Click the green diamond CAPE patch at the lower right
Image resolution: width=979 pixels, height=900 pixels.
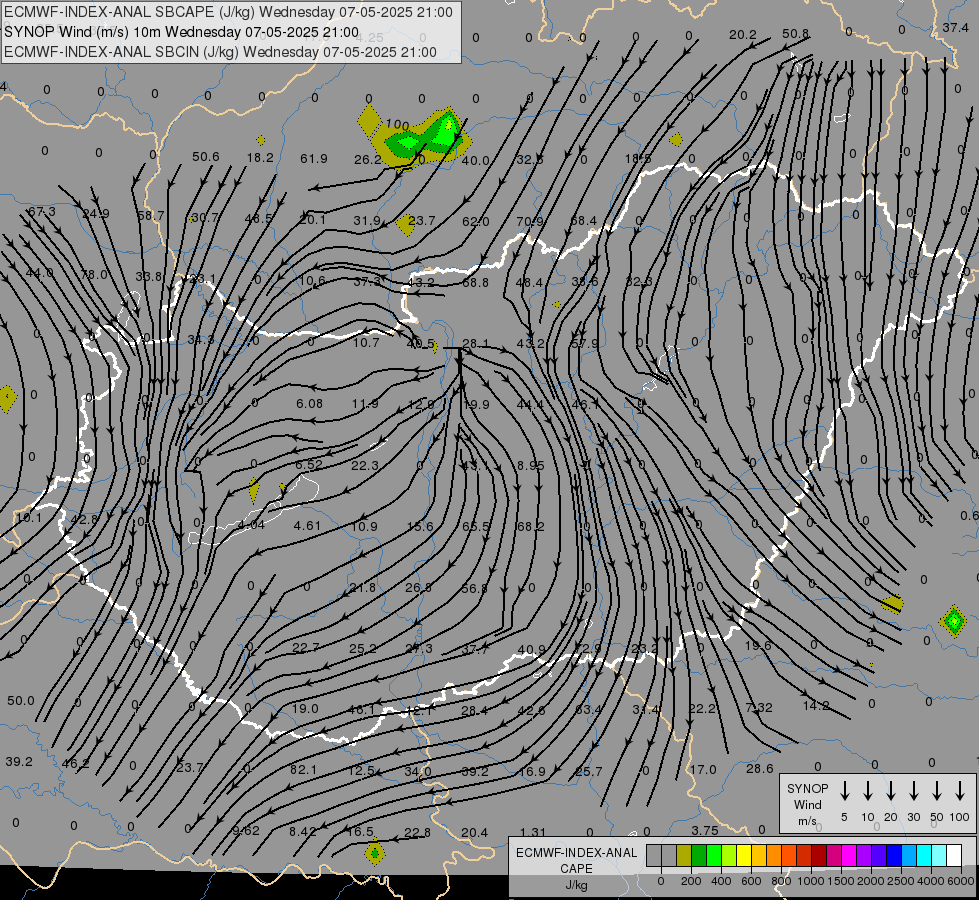[953, 621]
